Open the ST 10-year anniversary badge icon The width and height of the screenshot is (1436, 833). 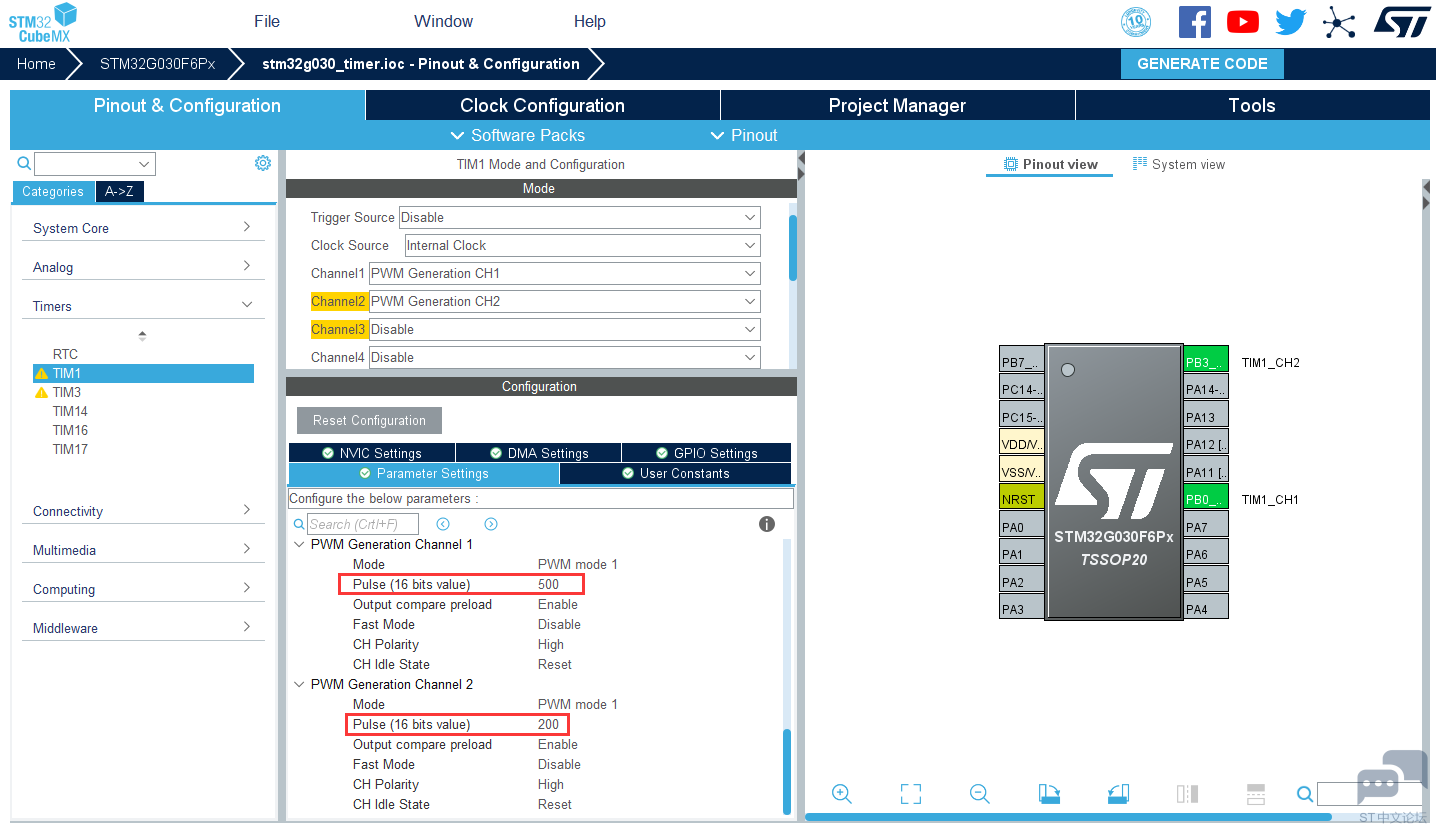[x=1136, y=22]
